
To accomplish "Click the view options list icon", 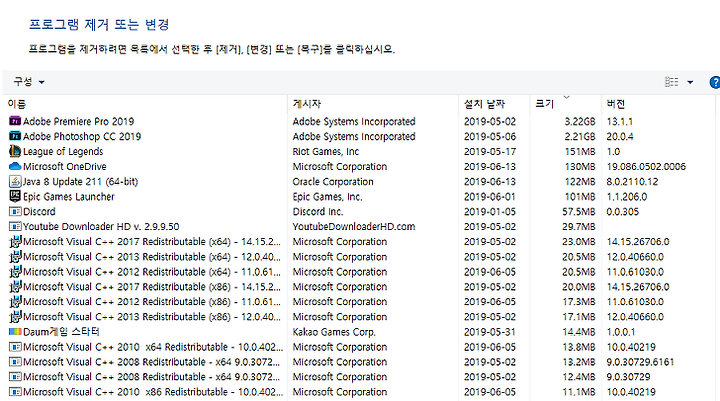I will 671,82.
